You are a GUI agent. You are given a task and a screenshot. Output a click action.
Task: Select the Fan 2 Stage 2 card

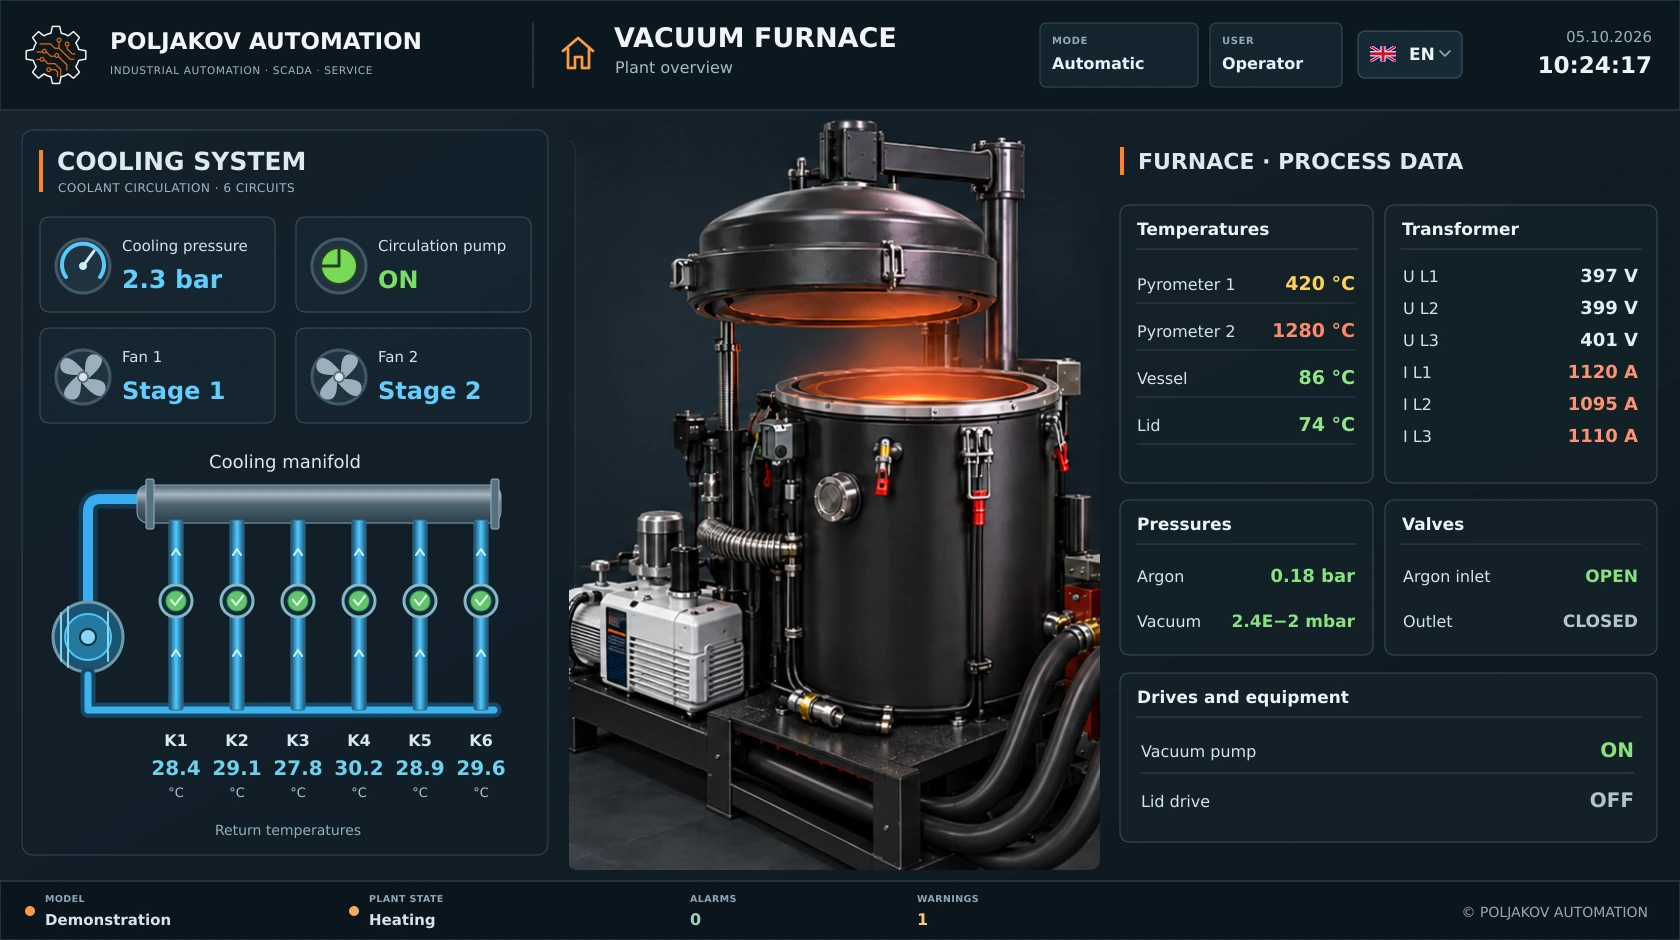click(x=413, y=376)
